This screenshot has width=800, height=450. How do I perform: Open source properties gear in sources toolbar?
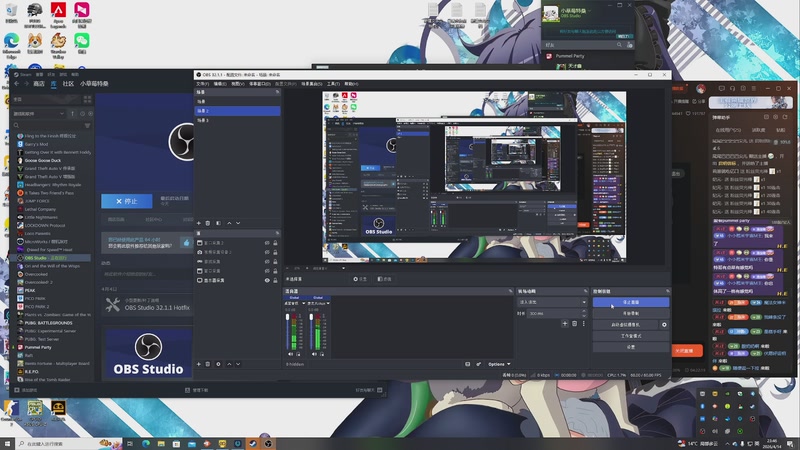point(218,364)
